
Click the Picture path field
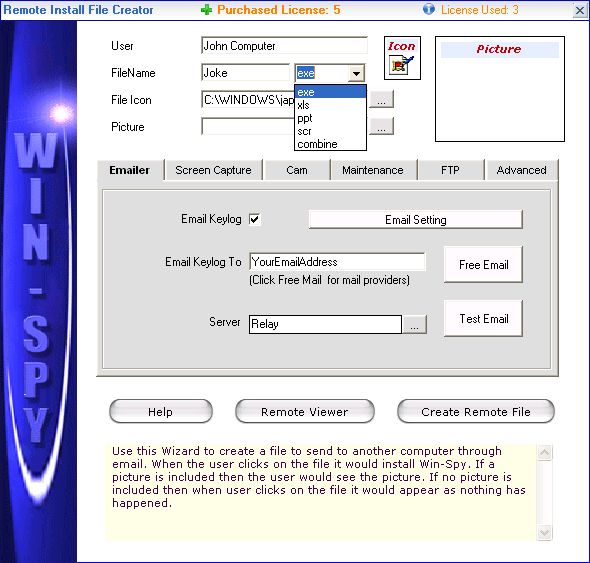(248, 126)
